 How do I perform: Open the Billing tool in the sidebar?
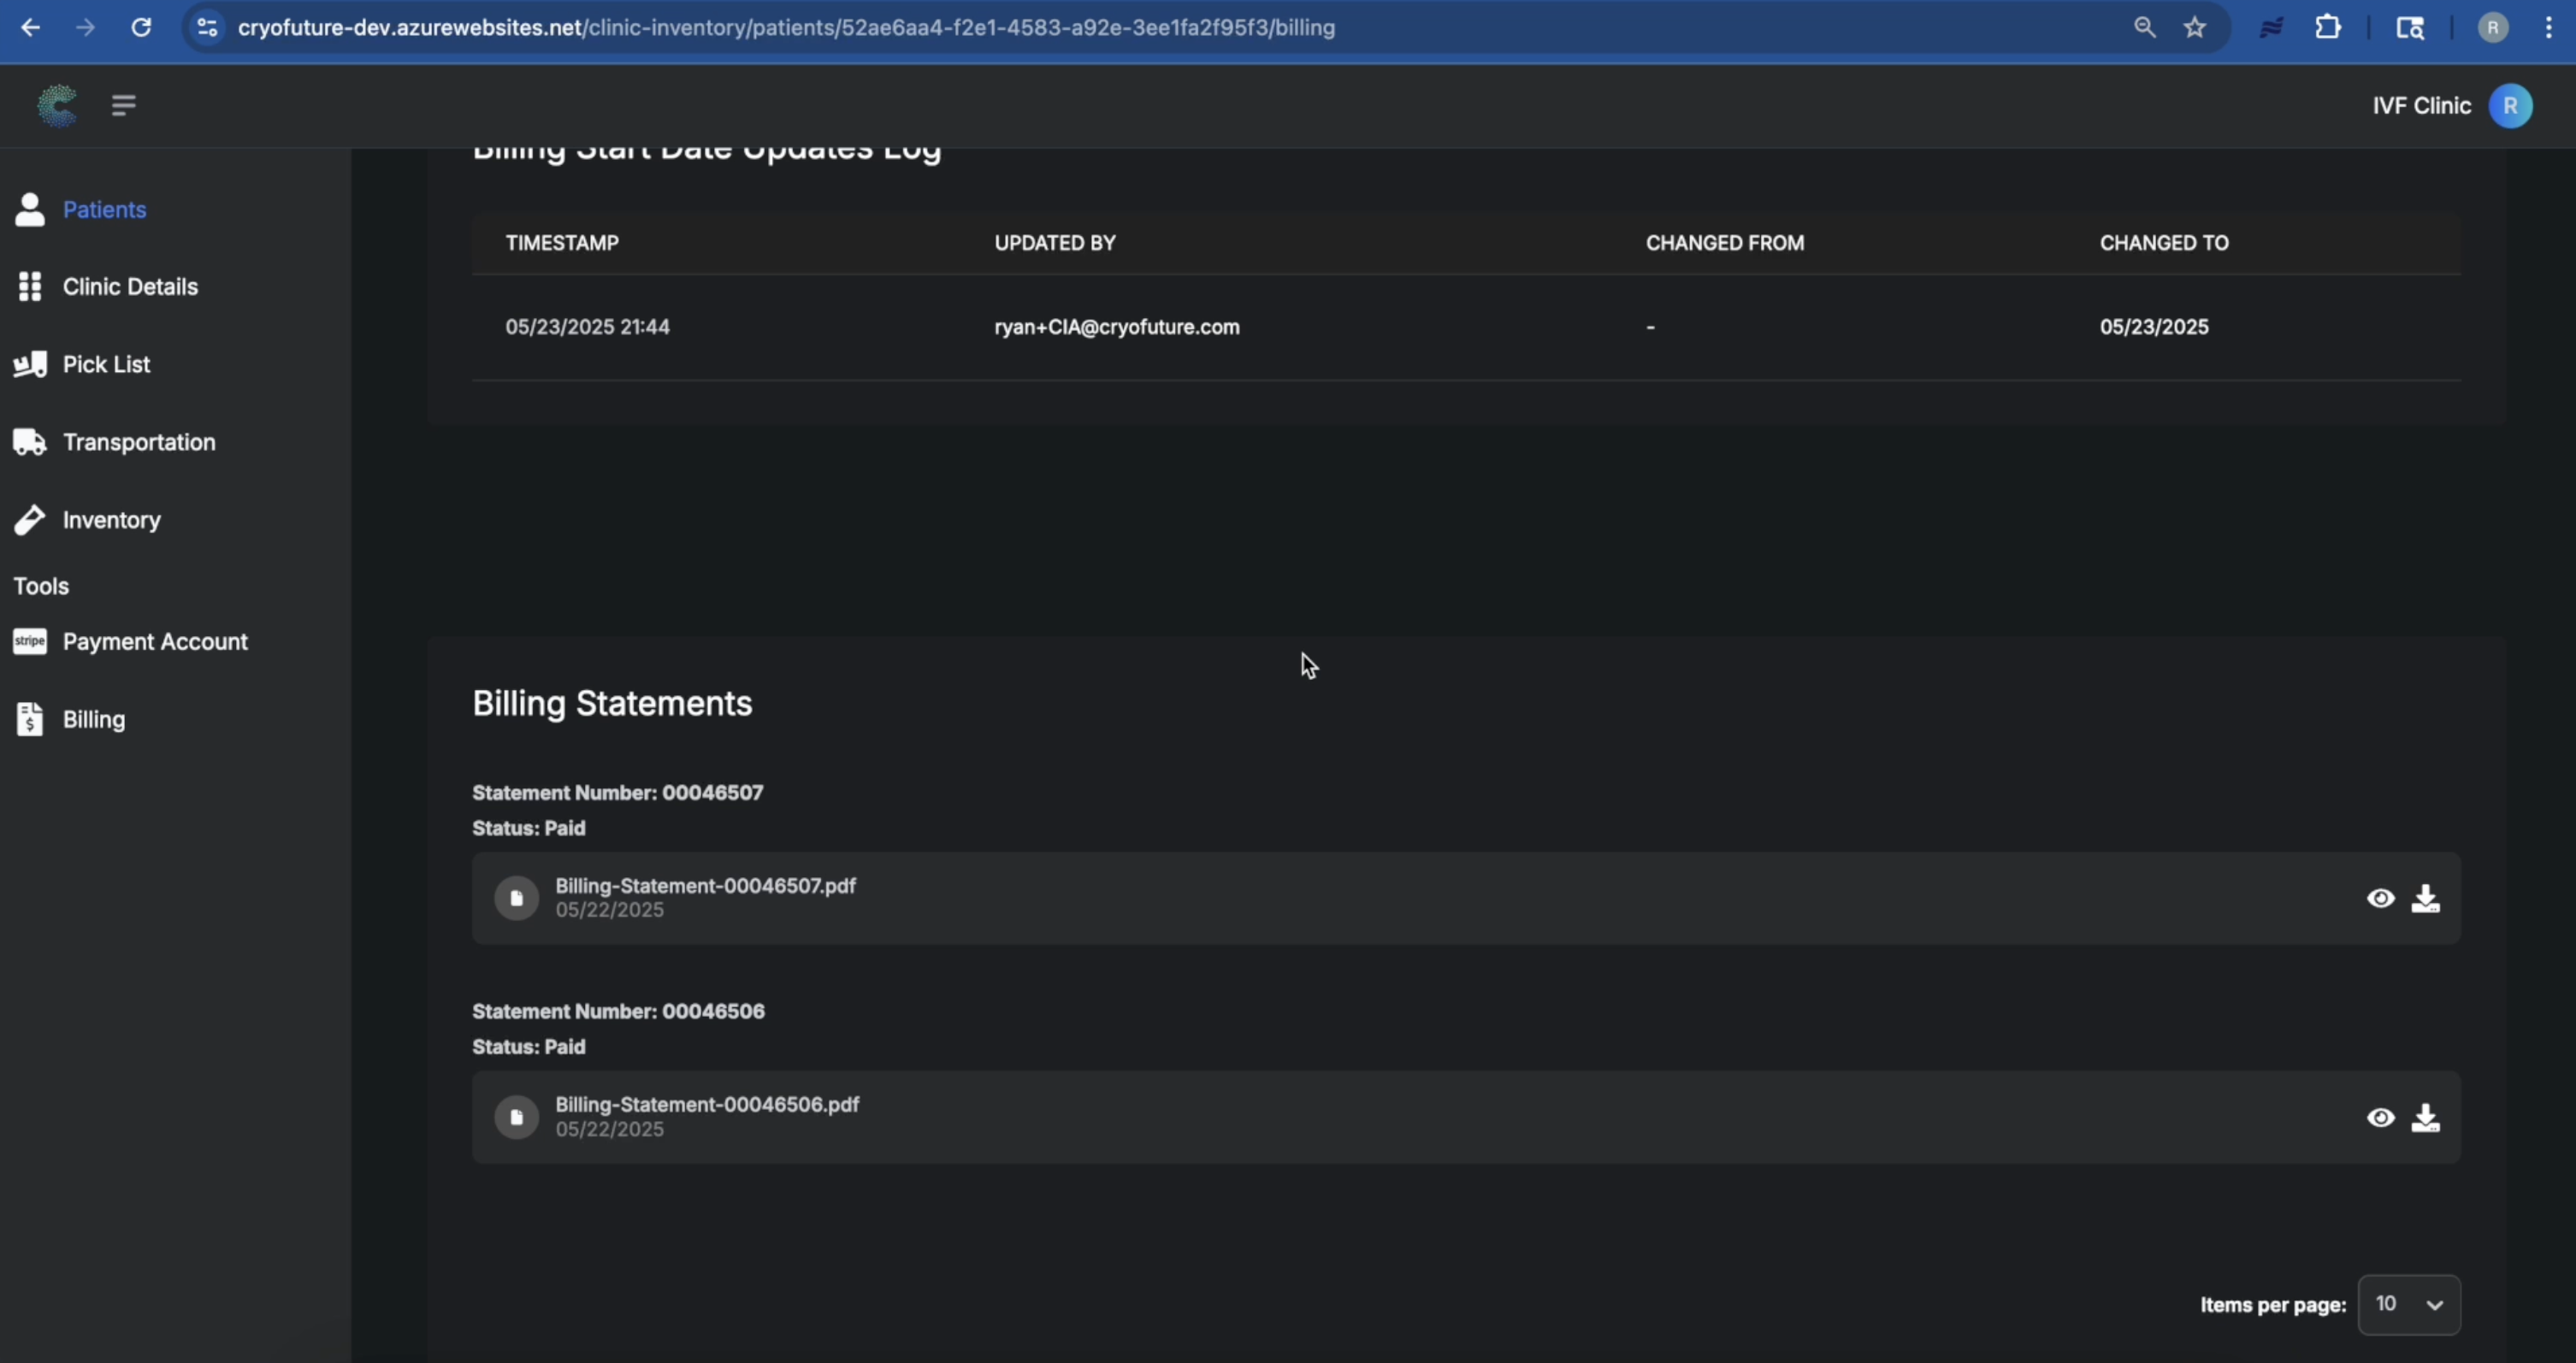click(93, 719)
